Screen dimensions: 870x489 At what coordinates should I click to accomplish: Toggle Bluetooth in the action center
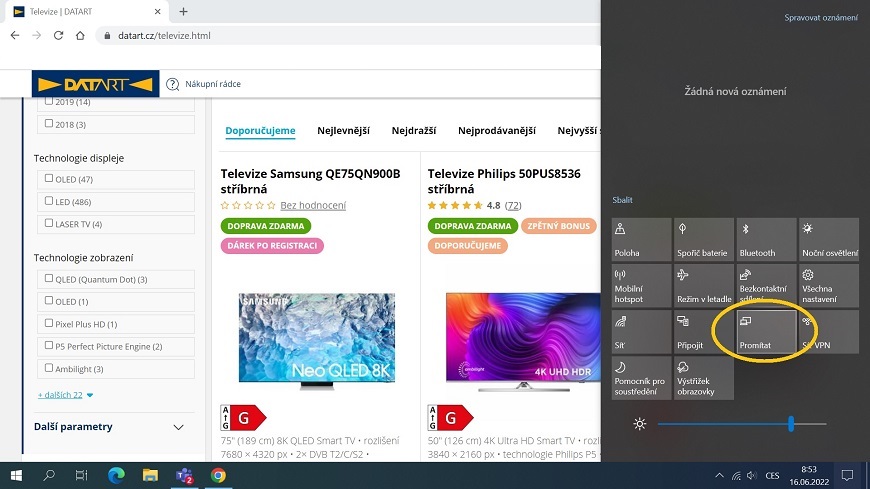tap(766, 239)
